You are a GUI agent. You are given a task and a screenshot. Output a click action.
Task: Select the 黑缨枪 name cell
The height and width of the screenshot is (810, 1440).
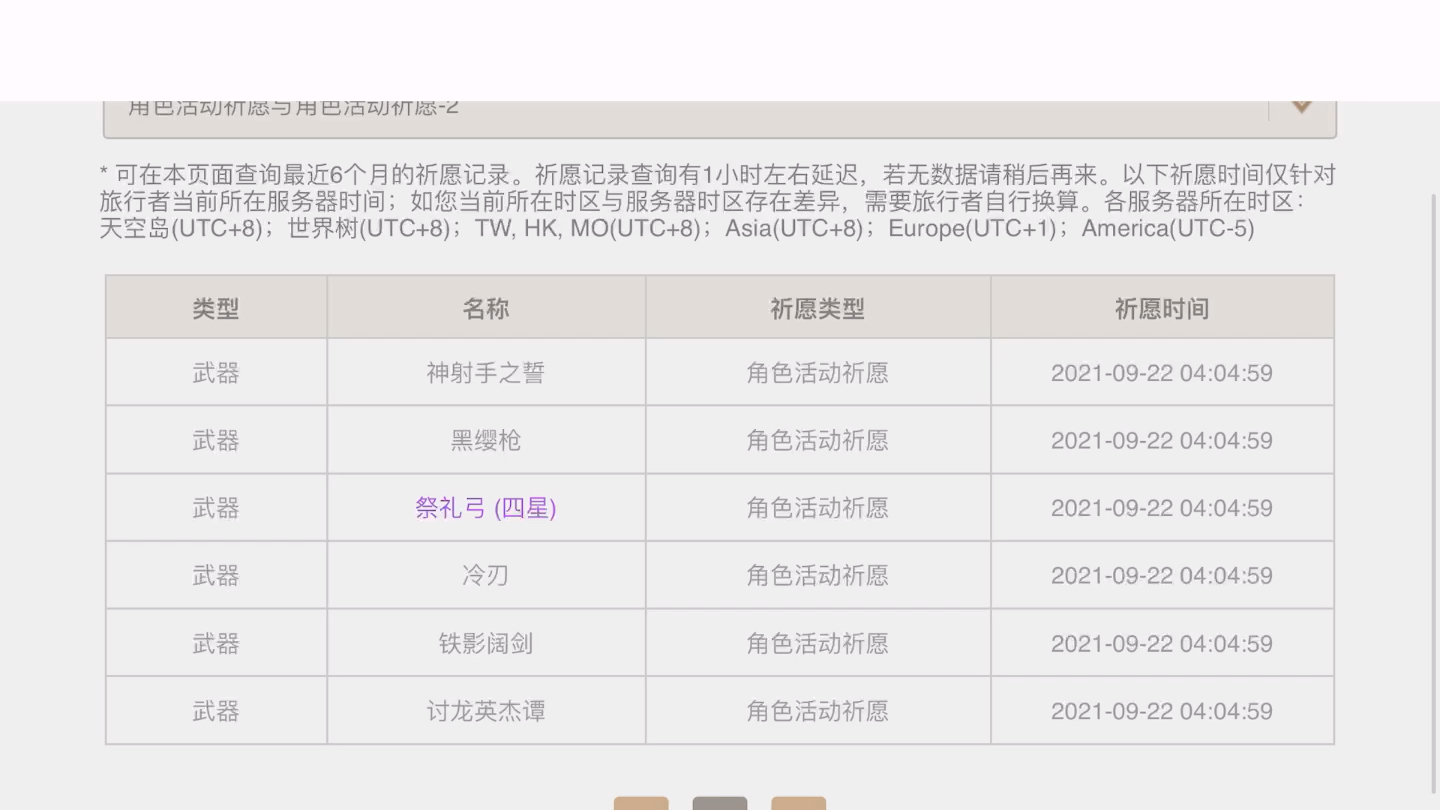pyautogui.click(x=486, y=440)
